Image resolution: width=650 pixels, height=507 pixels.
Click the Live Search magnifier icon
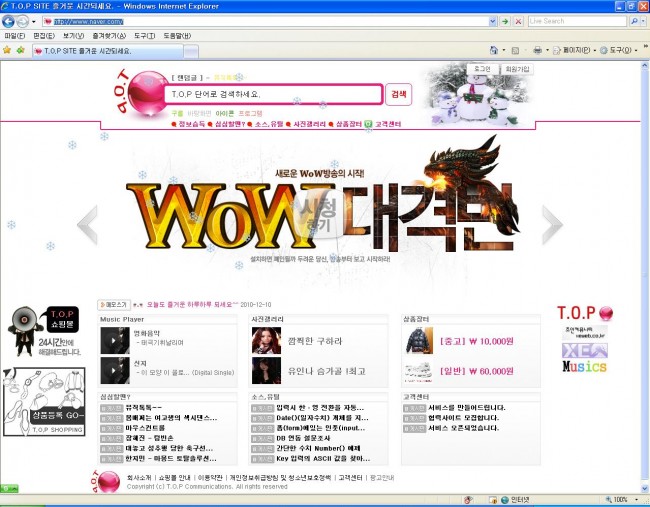tap(634, 21)
